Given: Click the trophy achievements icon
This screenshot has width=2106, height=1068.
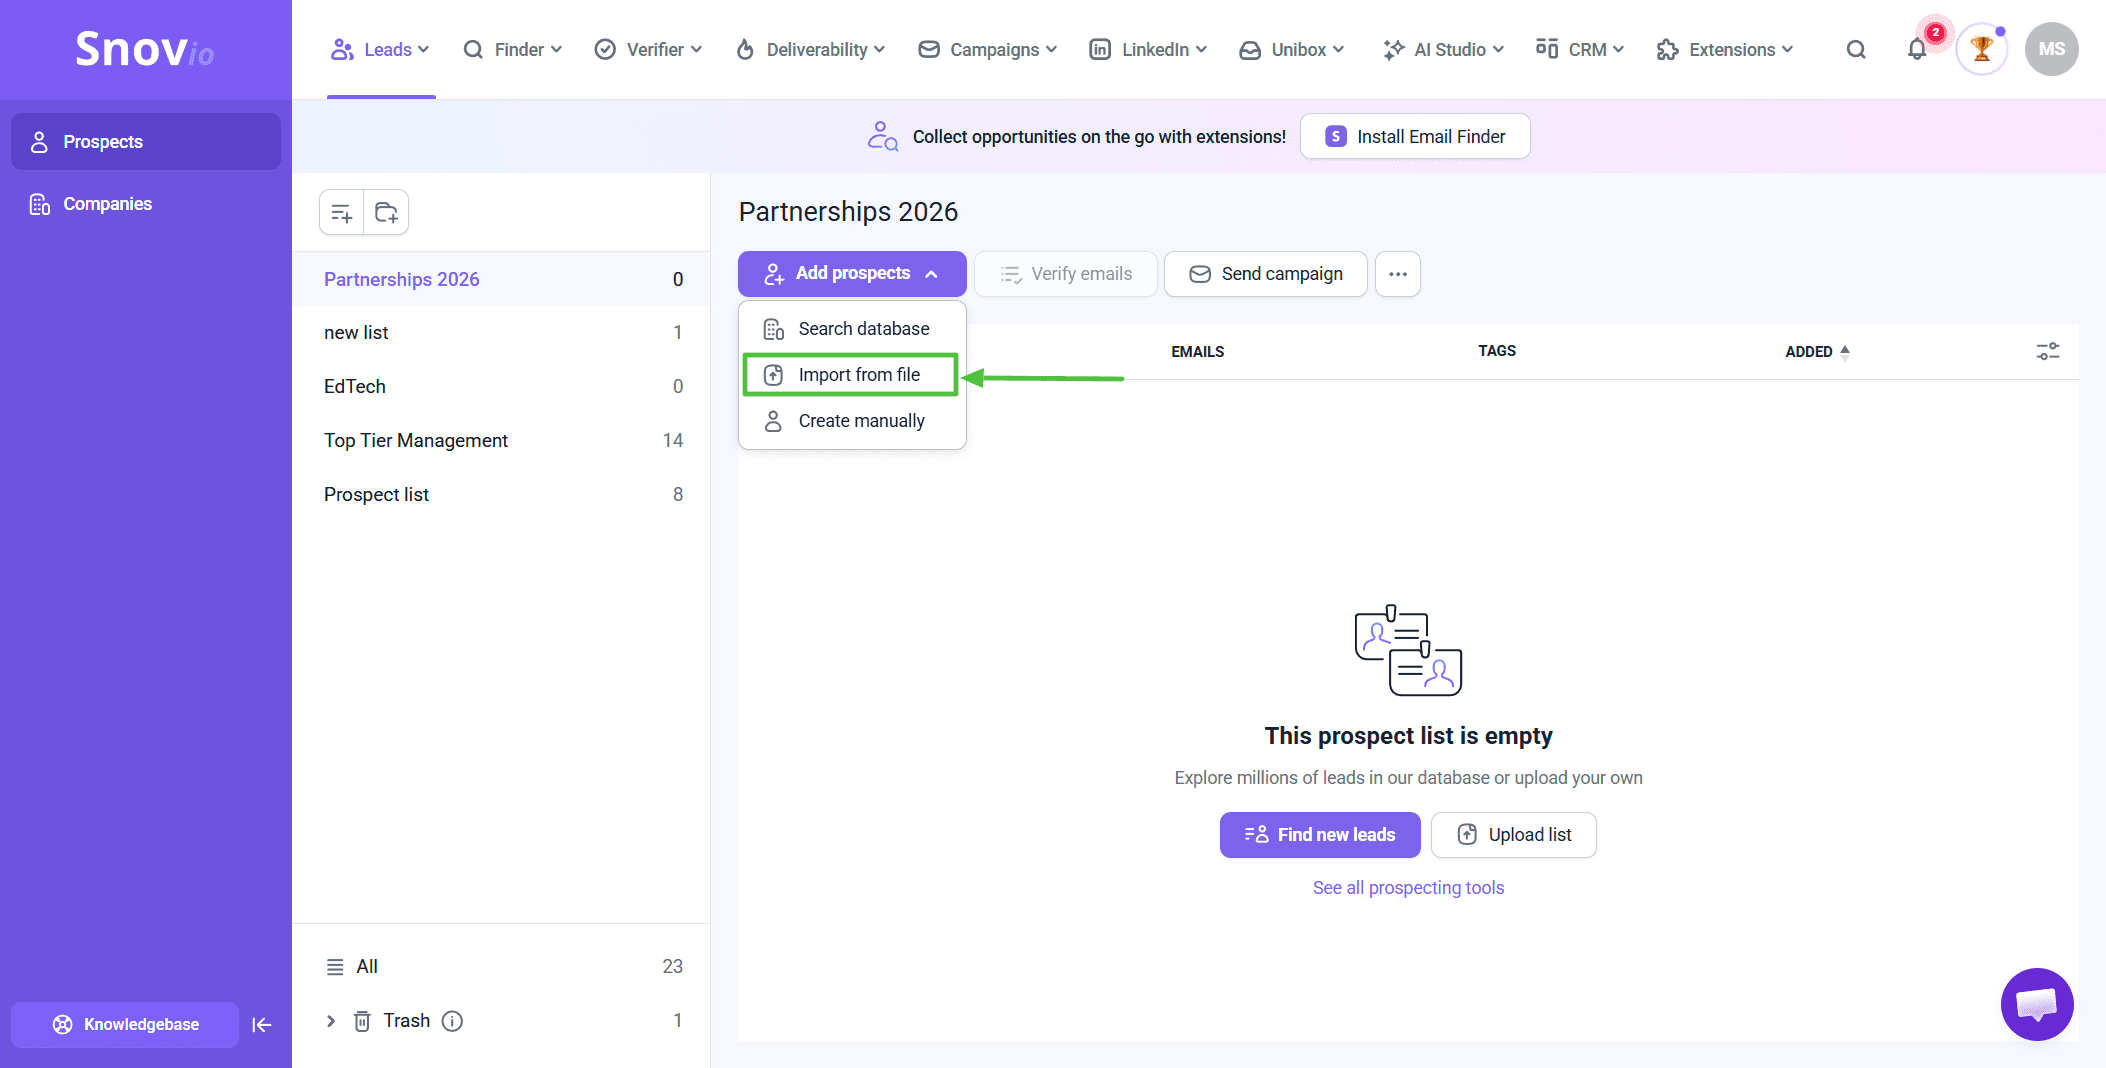Looking at the screenshot, I should [1981, 50].
